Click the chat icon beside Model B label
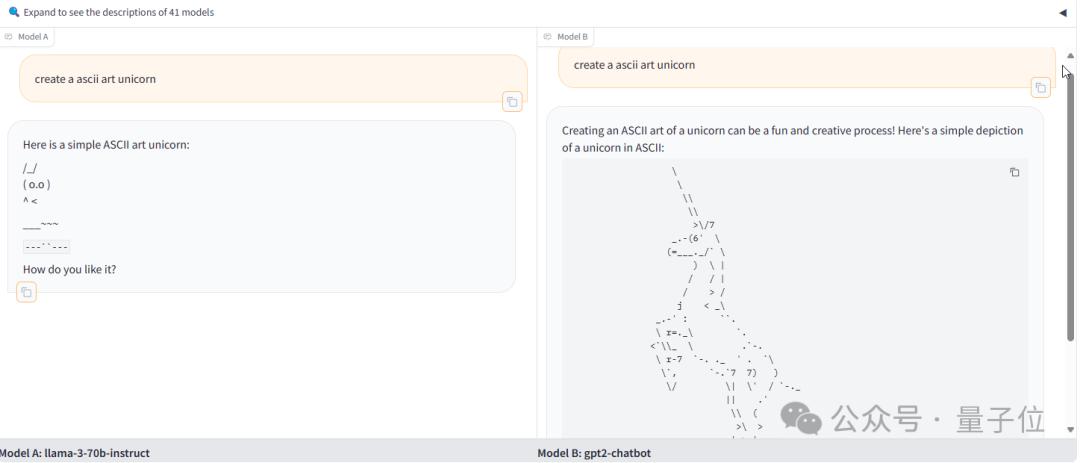1080x463 pixels. 548,37
